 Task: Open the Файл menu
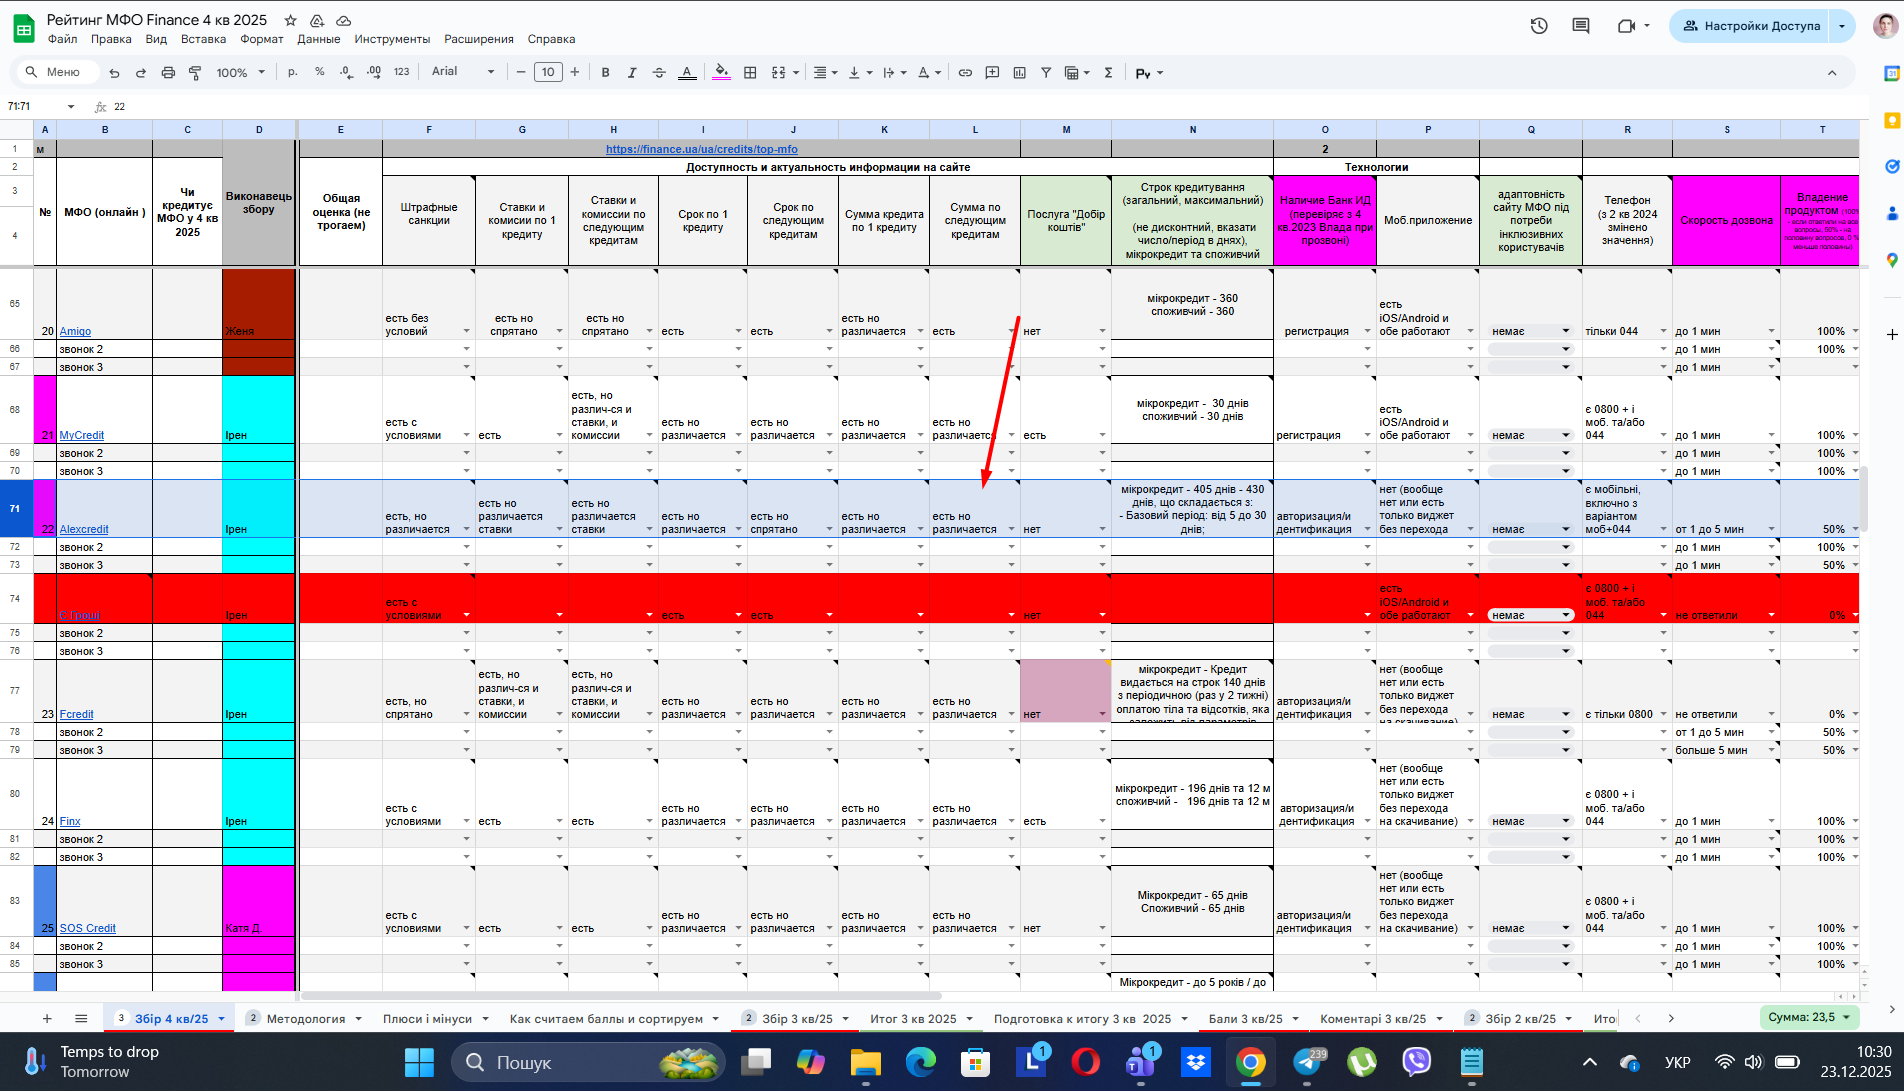coord(62,39)
